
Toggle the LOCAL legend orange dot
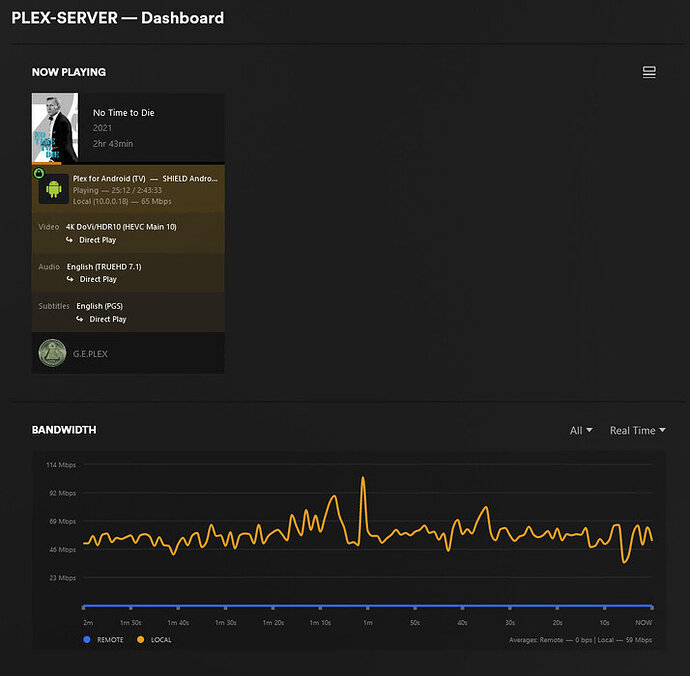pyautogui.click(x=140, y=639)
